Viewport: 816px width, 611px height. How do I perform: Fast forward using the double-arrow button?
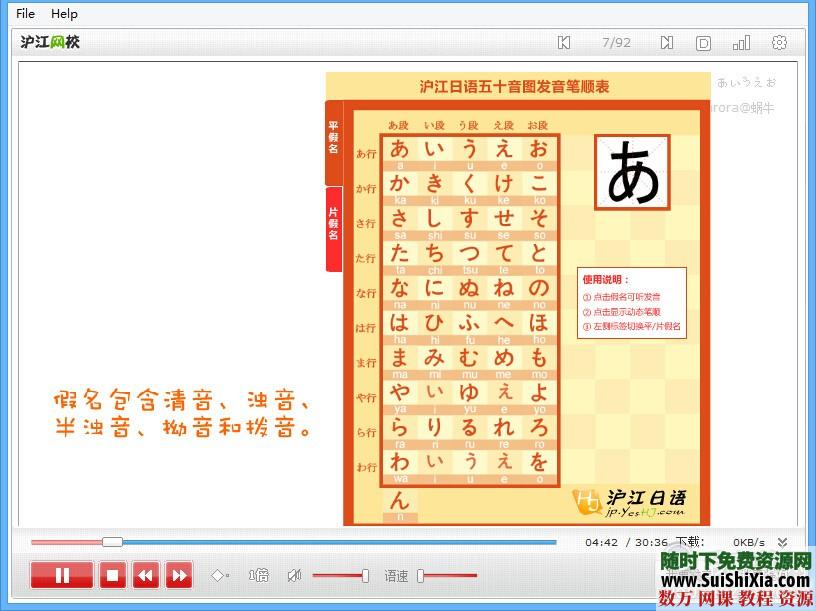(x=178, y=575)
